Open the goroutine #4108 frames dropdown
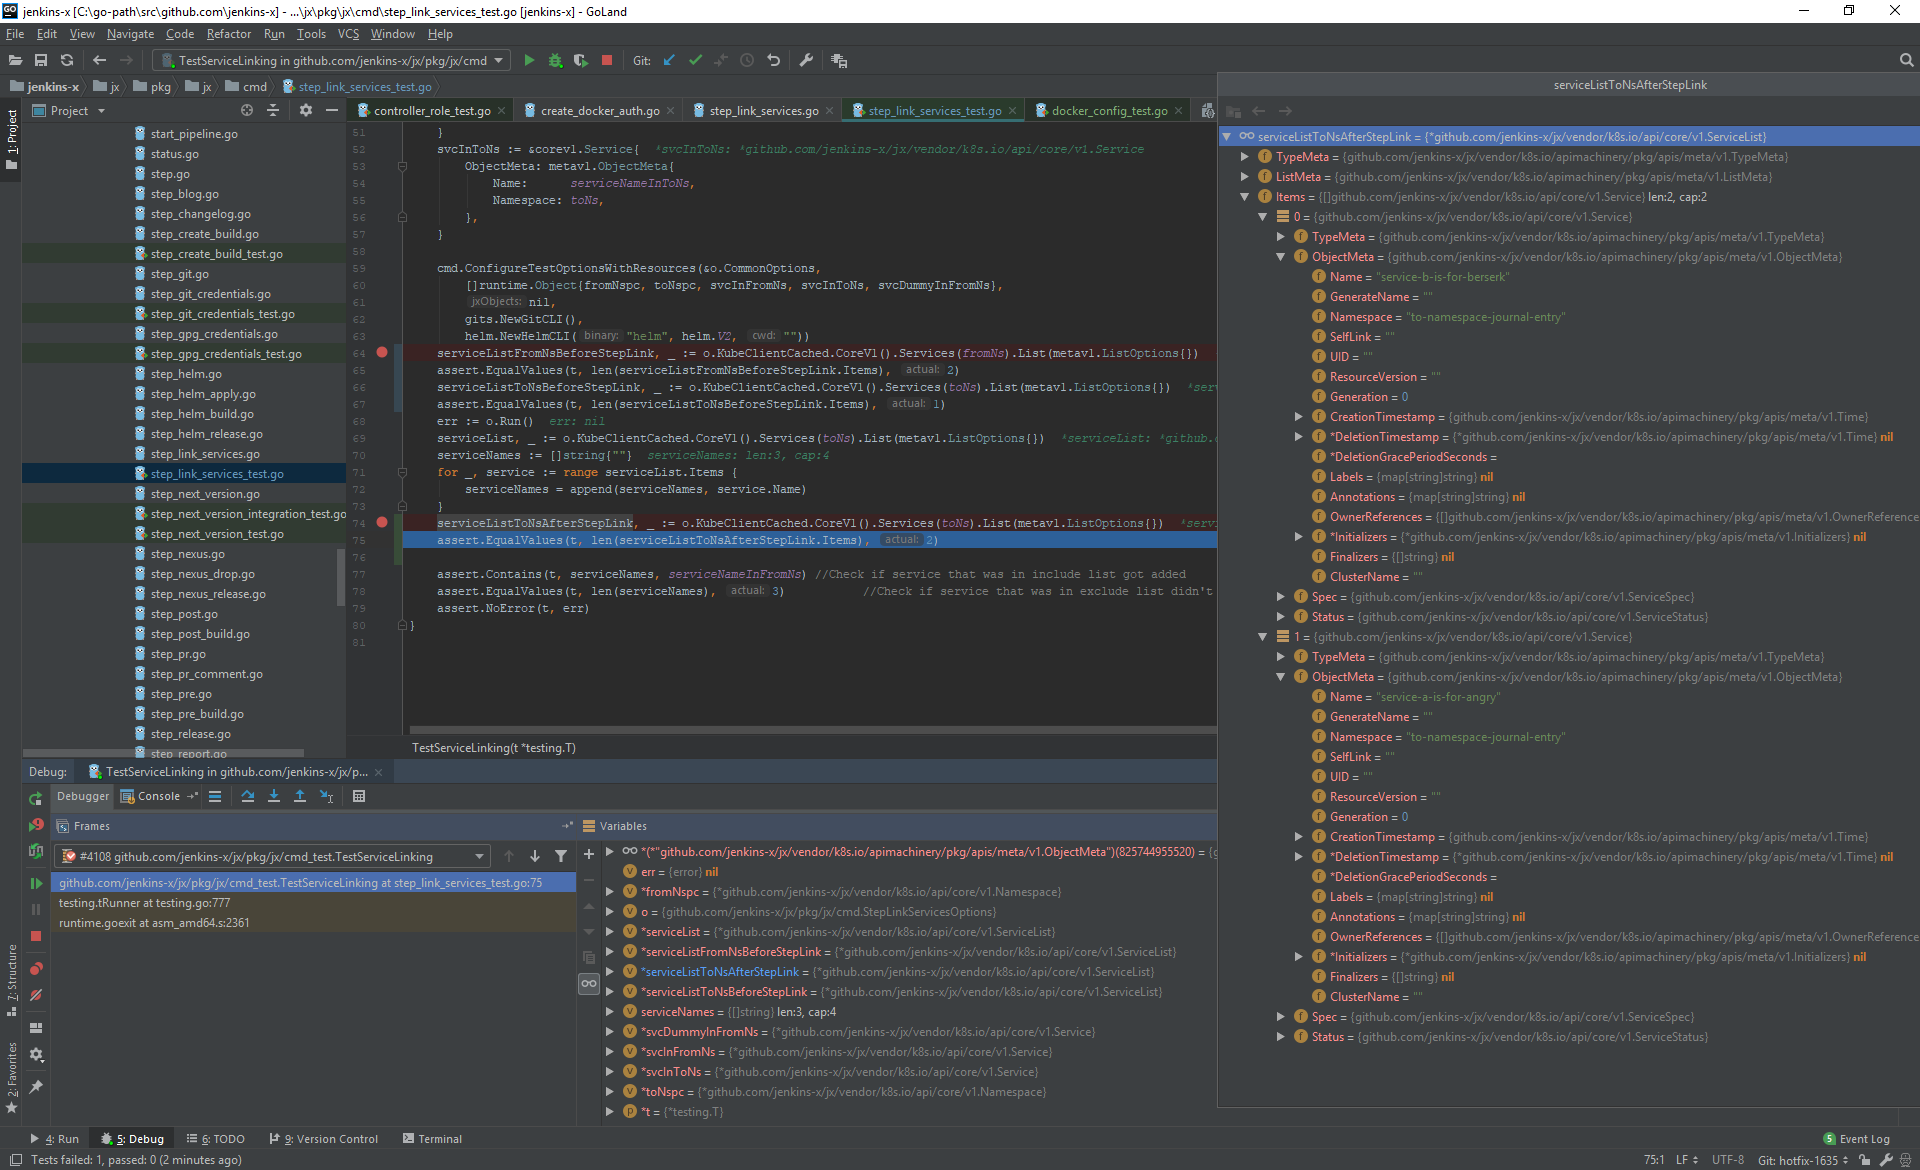 pyautogui.click(x=273, y=856)
